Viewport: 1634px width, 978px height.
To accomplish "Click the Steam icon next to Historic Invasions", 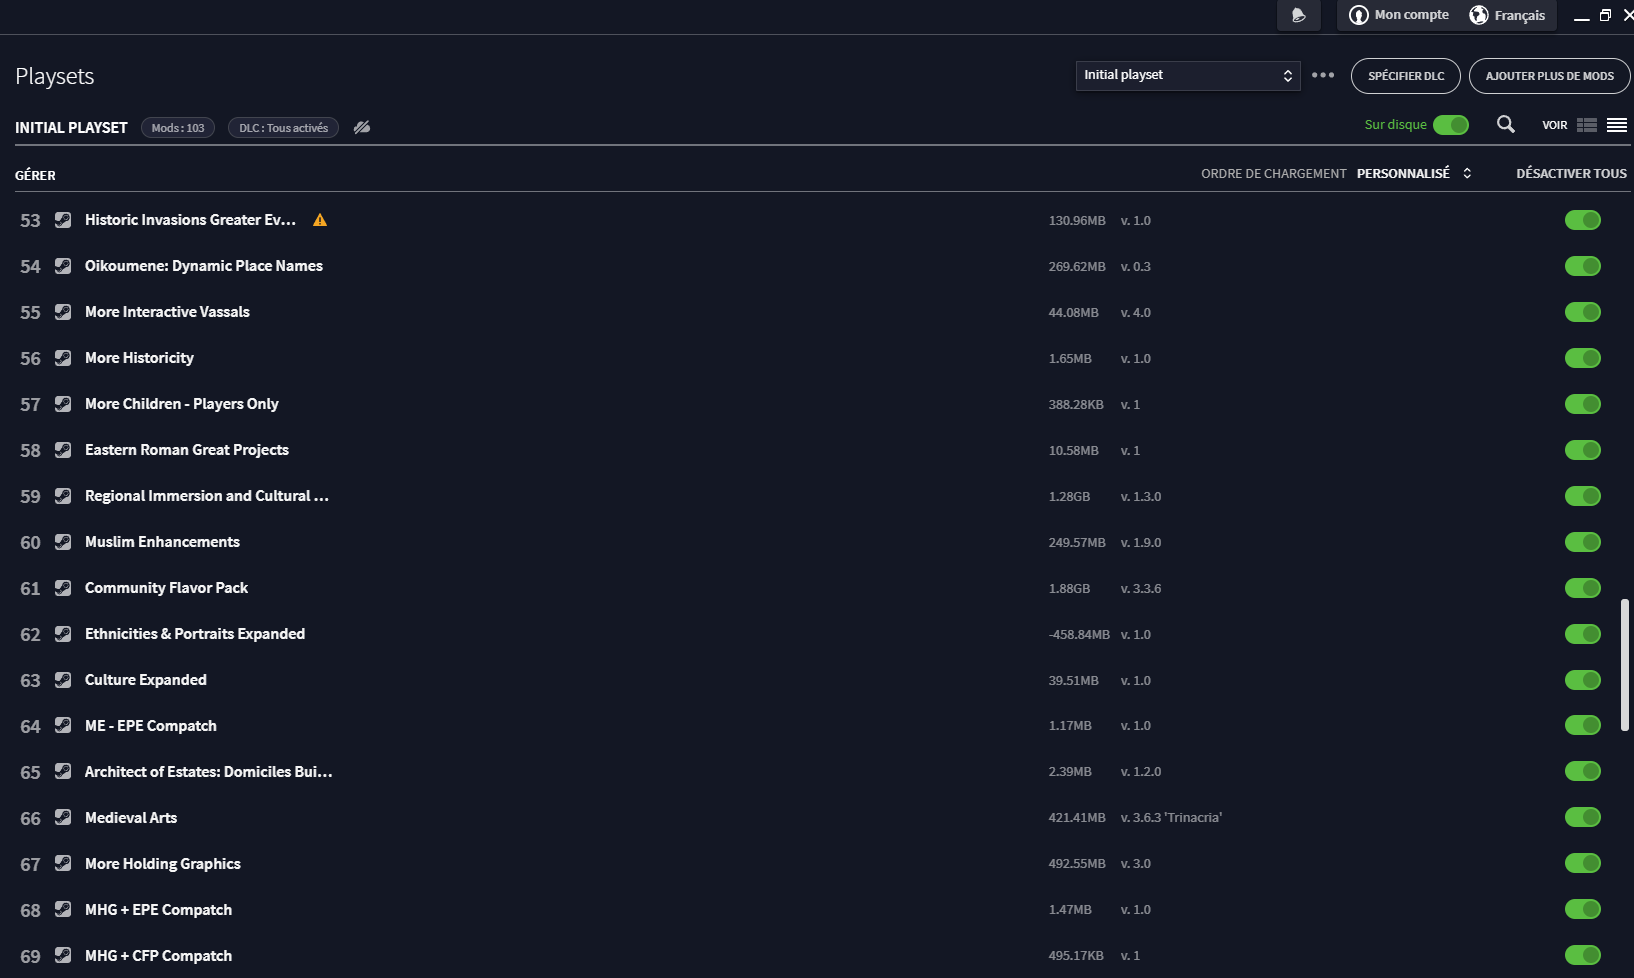I will click(x=63, y=220).
